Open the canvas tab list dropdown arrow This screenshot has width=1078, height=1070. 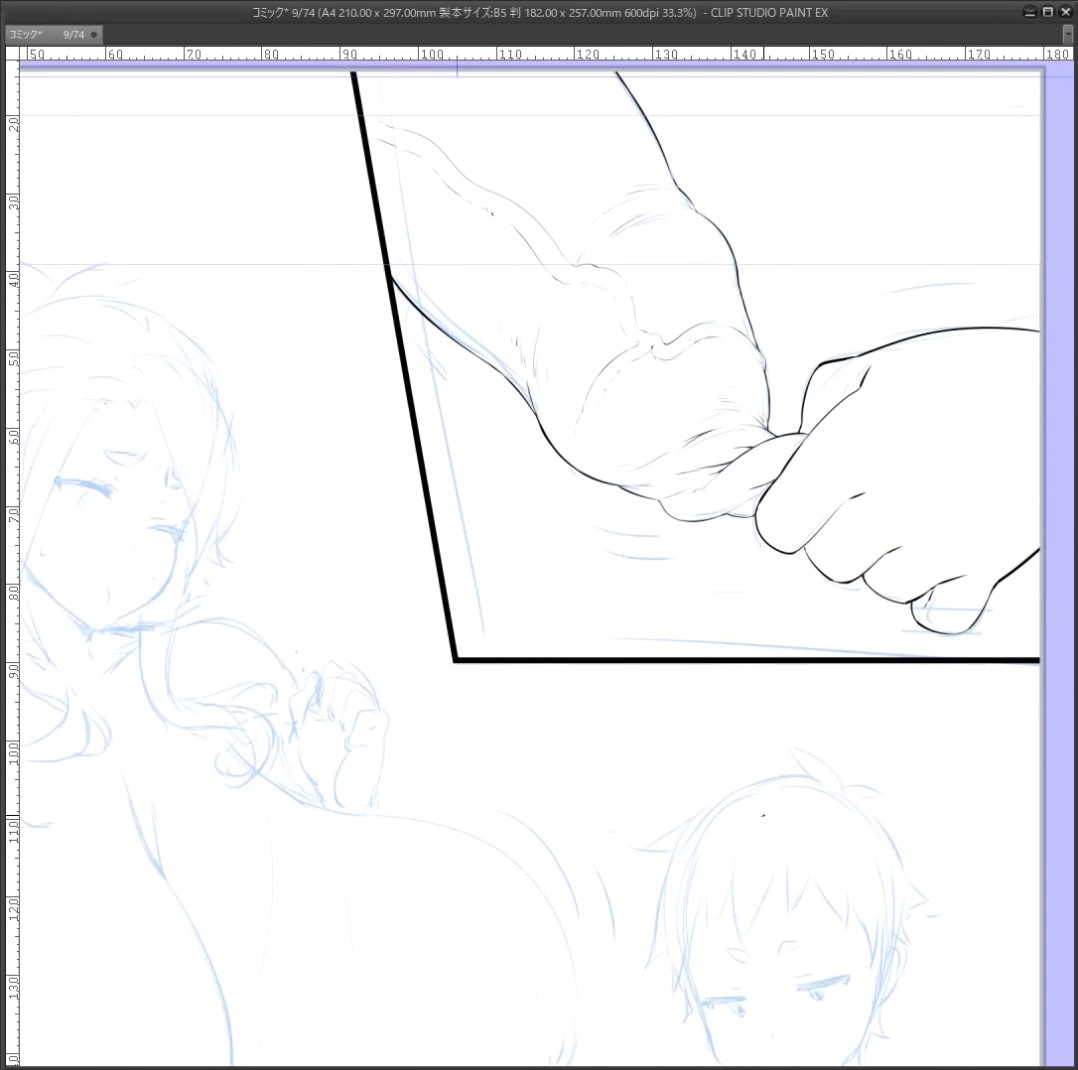(1068, 34)
